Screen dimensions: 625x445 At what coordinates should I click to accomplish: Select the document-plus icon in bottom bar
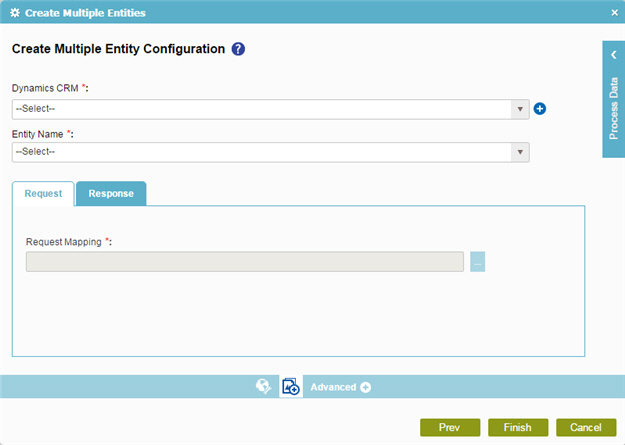point(291,386)
